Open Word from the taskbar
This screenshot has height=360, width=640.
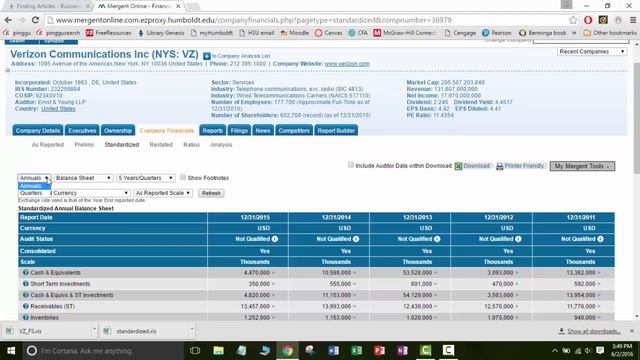[333, 351]
